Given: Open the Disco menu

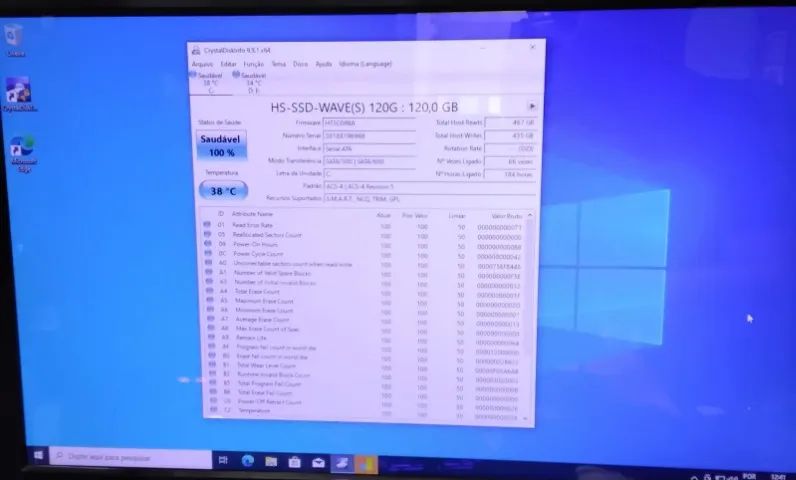Looking at the screenshot, I should [300, 64].
